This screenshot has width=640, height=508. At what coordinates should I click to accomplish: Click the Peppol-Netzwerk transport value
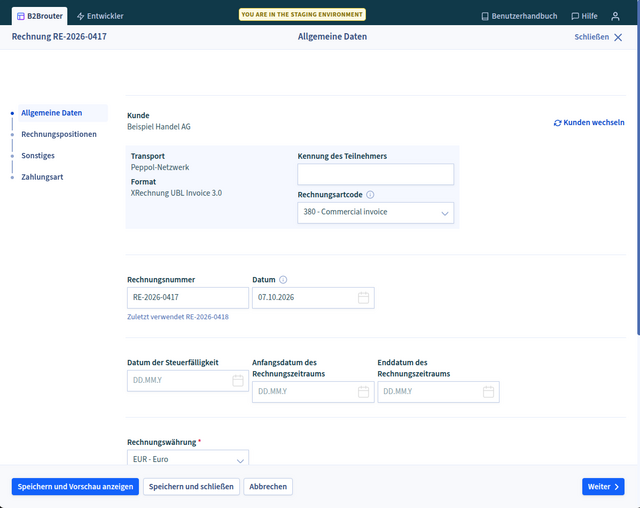point(160,167)
